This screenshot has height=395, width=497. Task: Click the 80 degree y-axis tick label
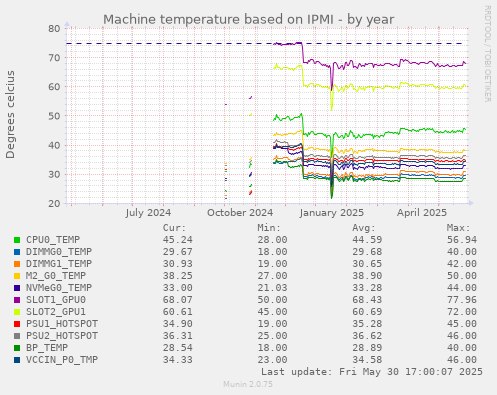point(54,28)
